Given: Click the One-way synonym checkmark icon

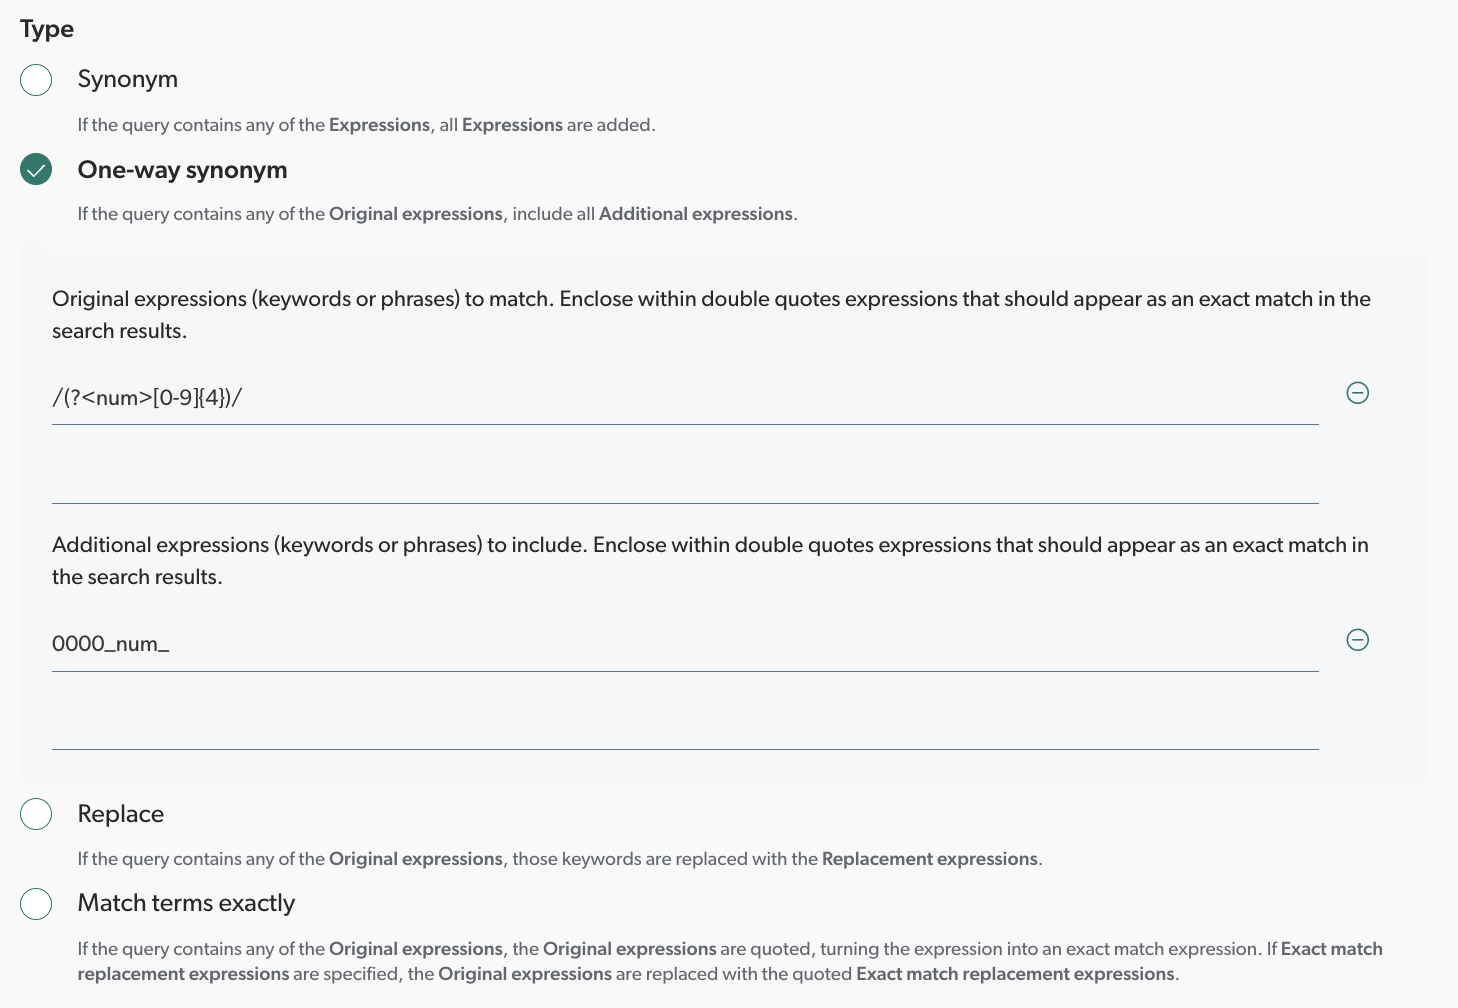Looking at the screenshot, I should tap(35, 169).
